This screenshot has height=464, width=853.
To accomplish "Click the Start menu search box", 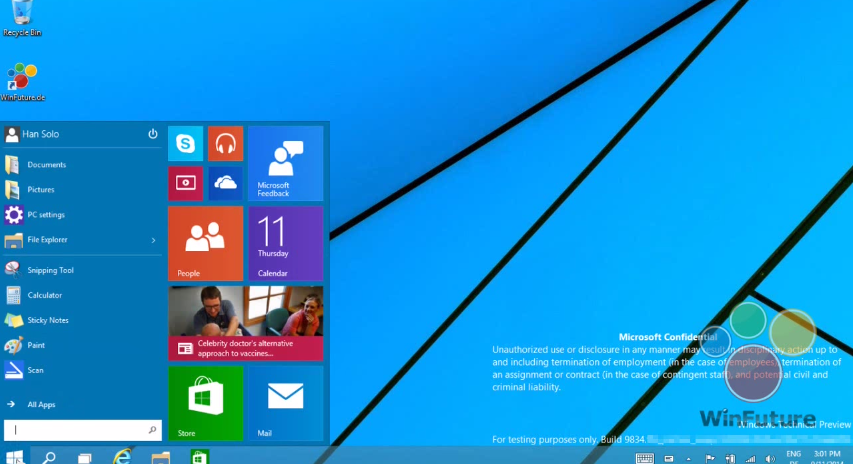I will [83, 430].
